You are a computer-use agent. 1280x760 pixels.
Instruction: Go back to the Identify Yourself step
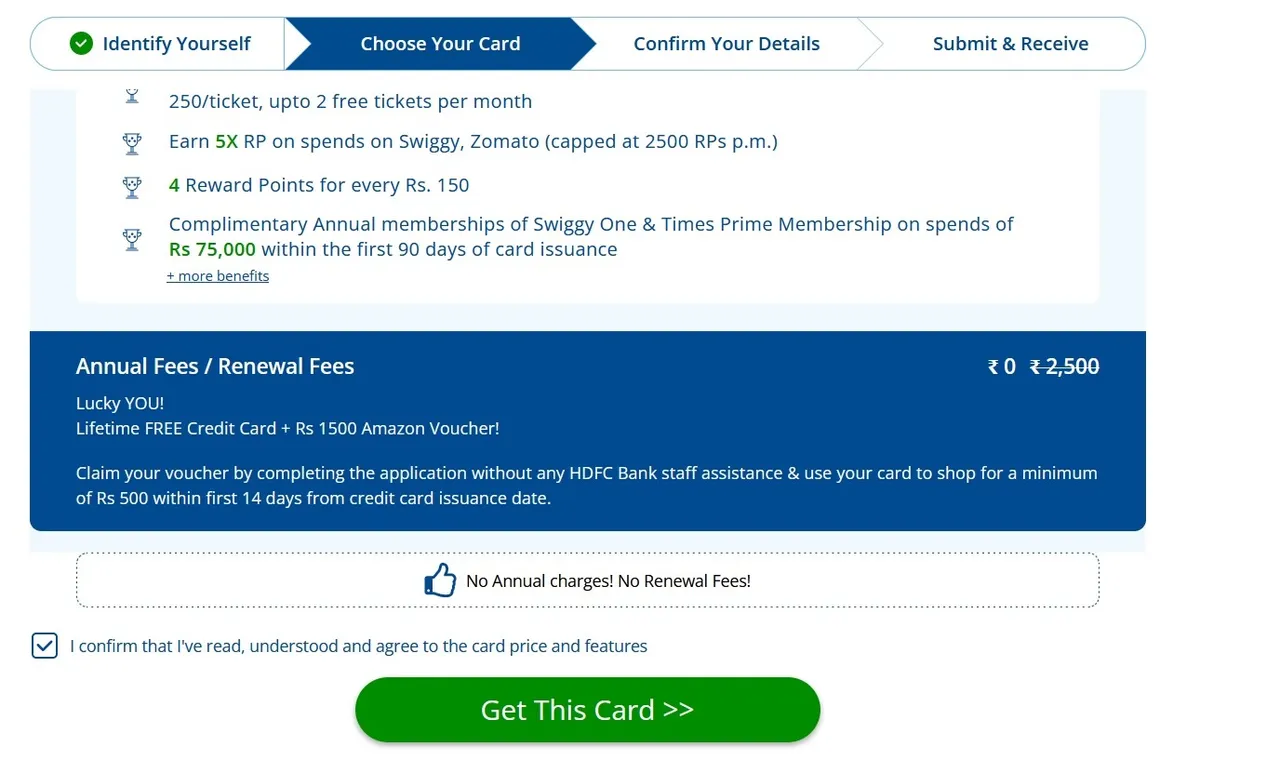[x=176, y=44]
